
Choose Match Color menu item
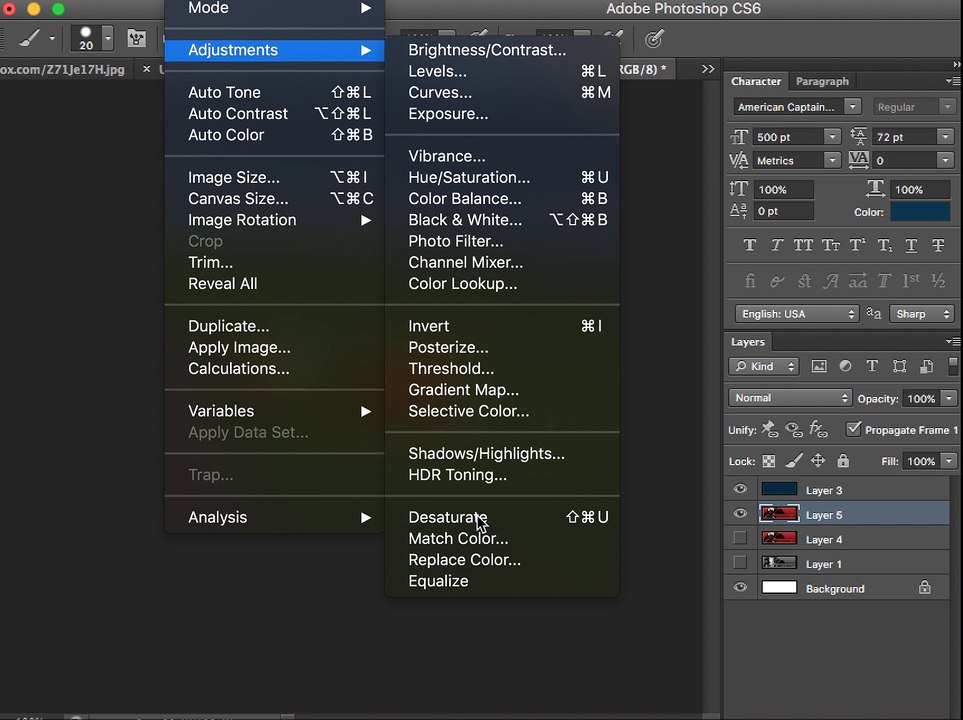tap(502, 539)
